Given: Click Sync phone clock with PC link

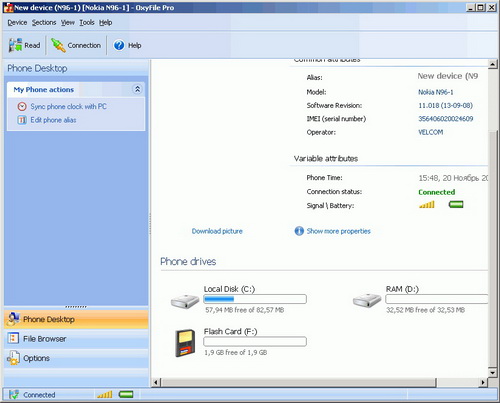Looking at the screenshot, I should click(x=69, y=106).
